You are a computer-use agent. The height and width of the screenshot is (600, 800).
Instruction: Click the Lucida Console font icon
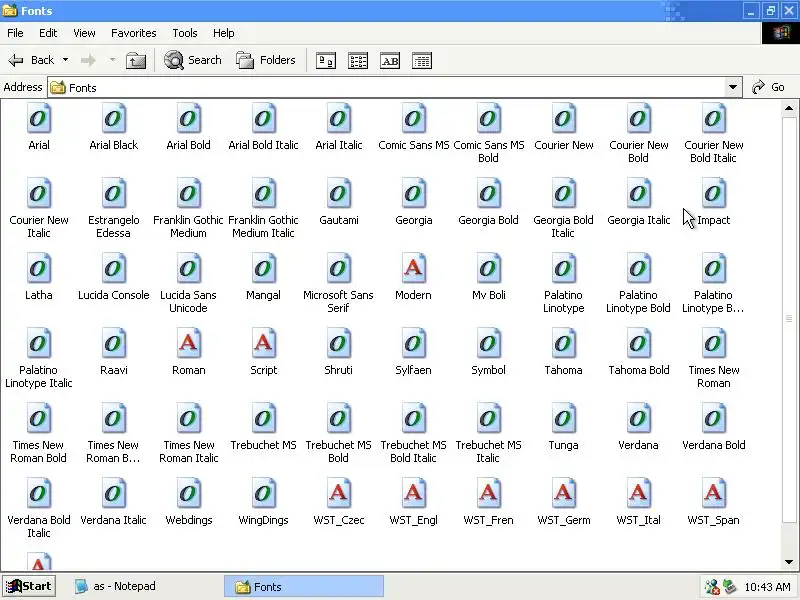114,268
